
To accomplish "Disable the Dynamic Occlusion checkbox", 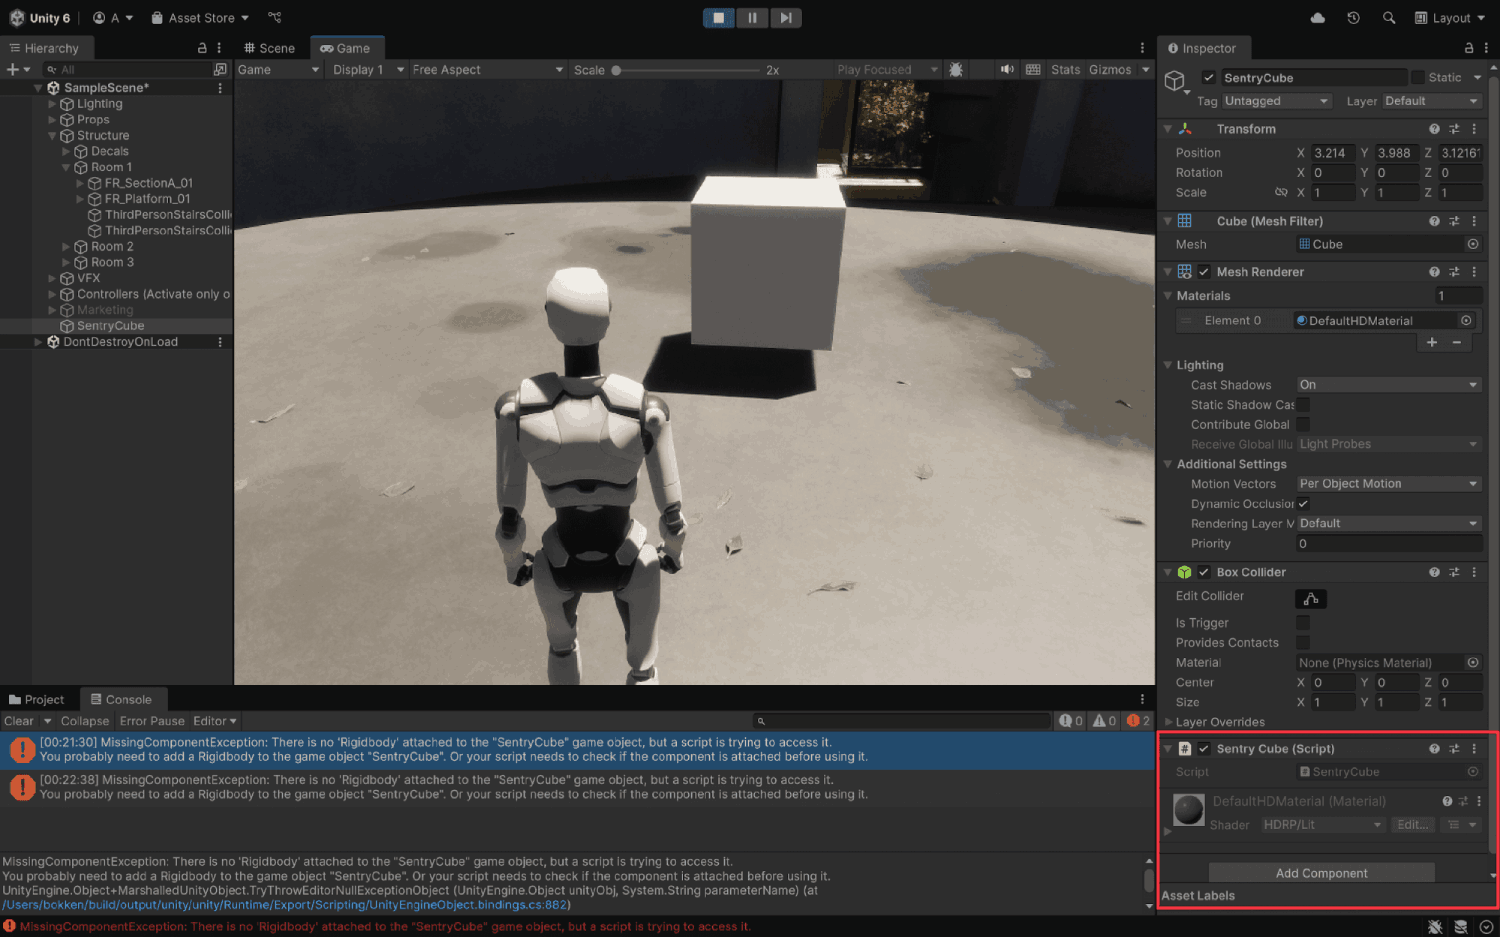I will pyautogui.click(x=1303, y=504).
